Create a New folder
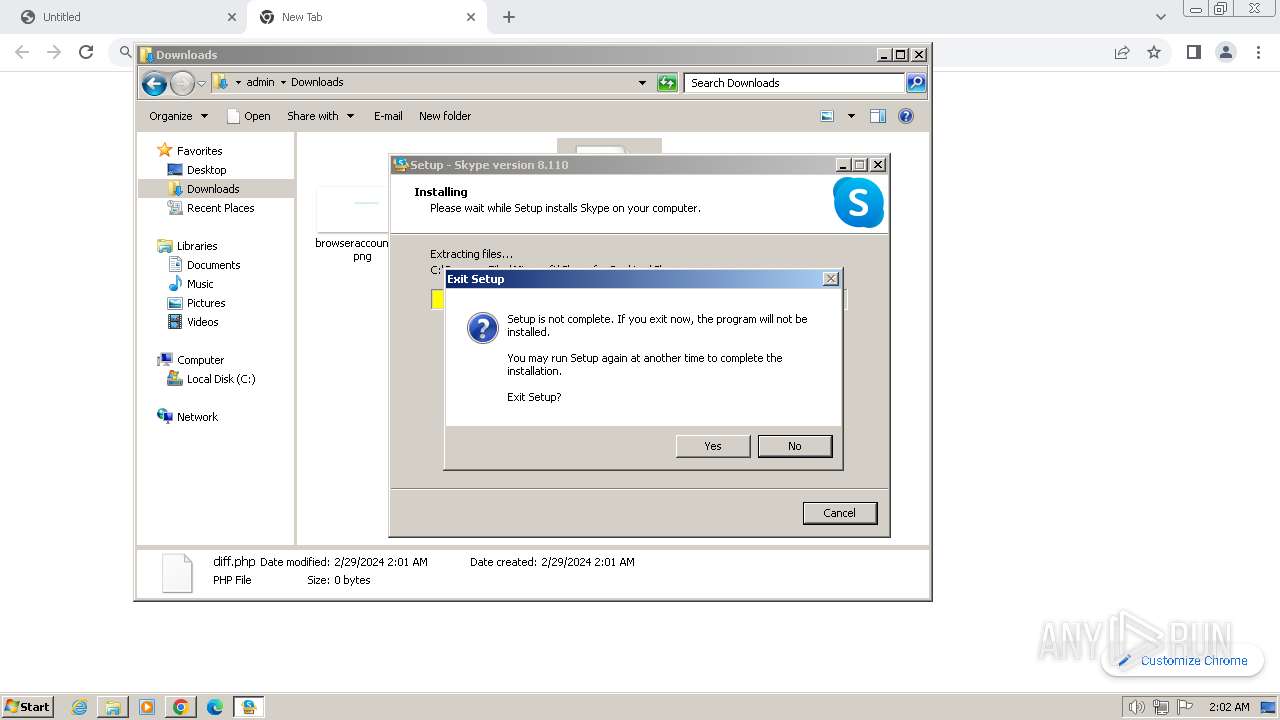Viewport: 1280px width, 720px height. [445, 116]
